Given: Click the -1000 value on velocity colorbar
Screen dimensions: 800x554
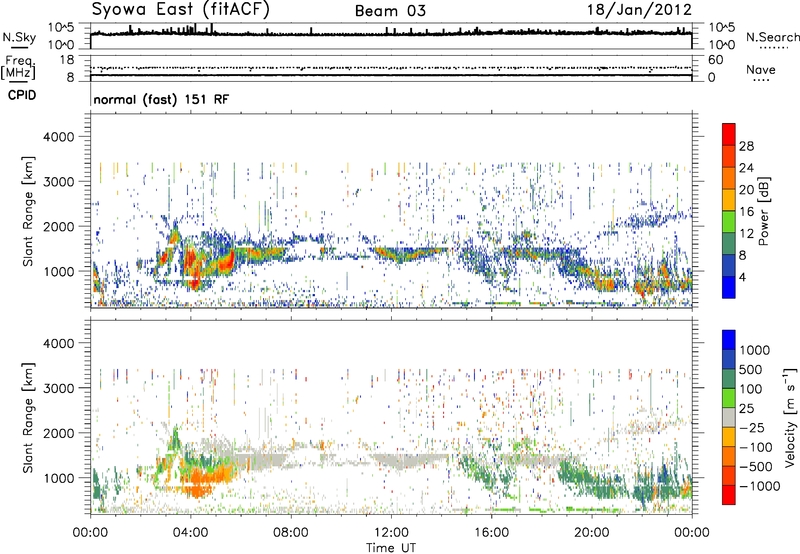Looking at the screenshot, I should tap(759, 486).
